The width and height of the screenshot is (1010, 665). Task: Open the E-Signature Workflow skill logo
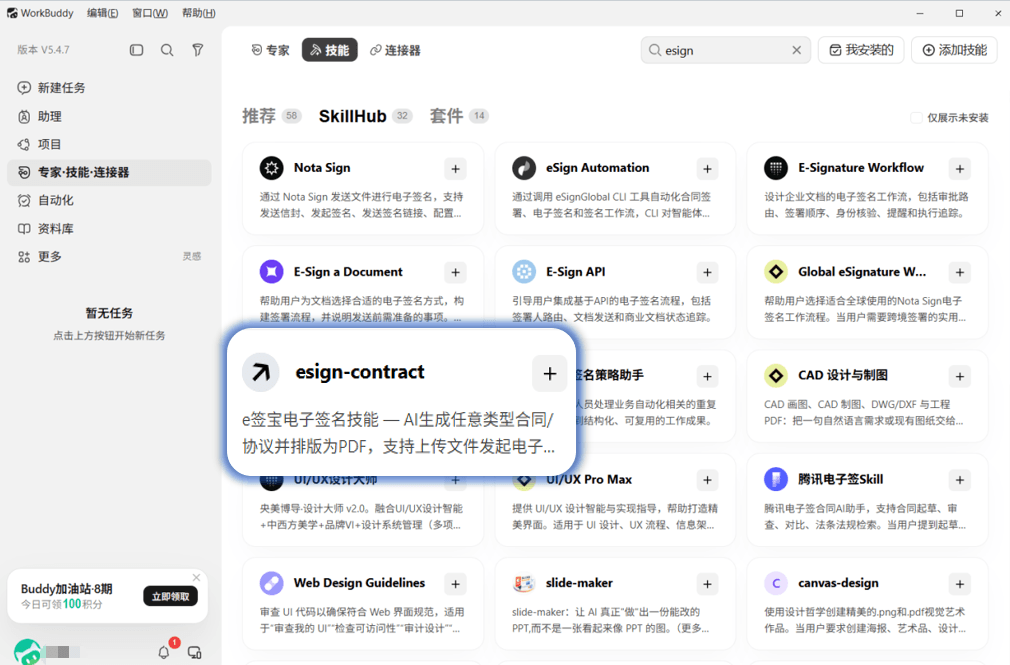(x=776, y=168)
